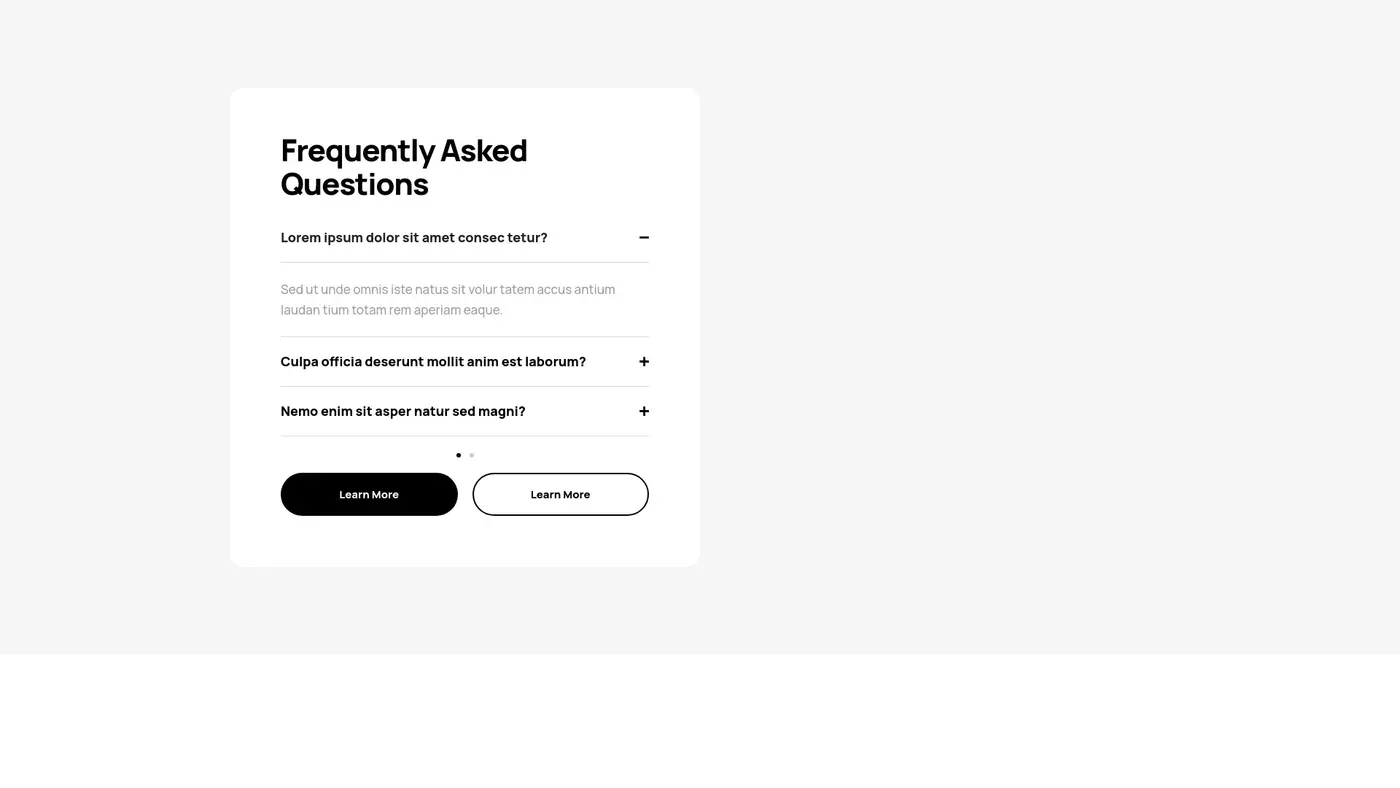1400x788 pixels.
Task: Click the plus icon next to the third question
Action: 644,411
